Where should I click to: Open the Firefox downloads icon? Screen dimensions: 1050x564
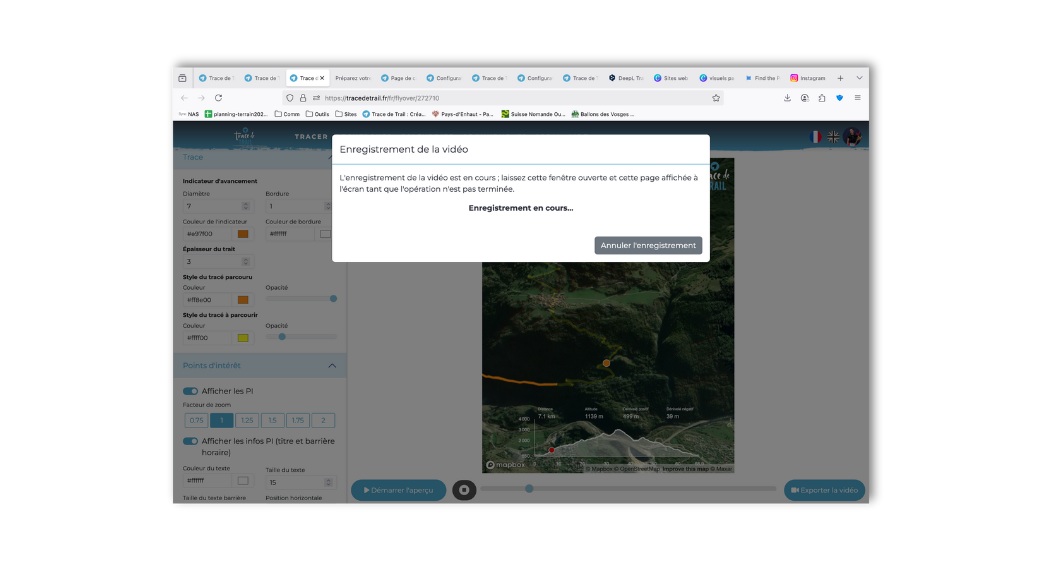[x=787, y=98]
